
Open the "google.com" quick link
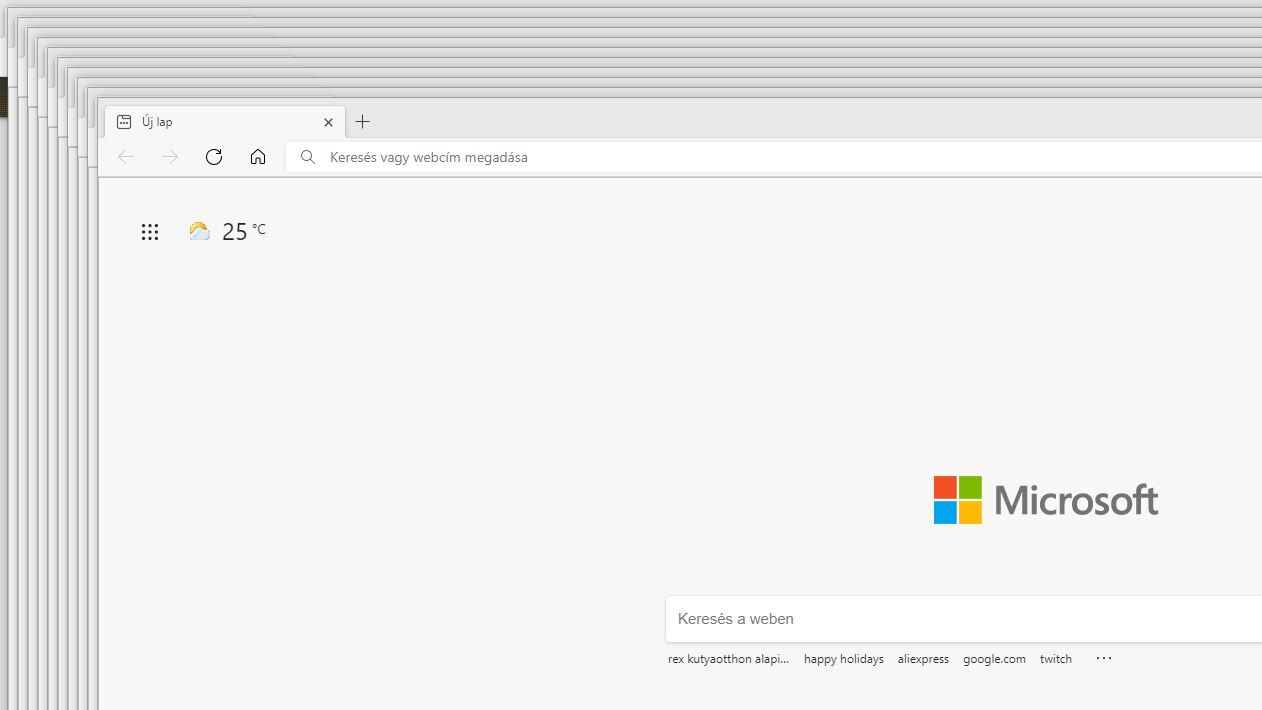994,659
